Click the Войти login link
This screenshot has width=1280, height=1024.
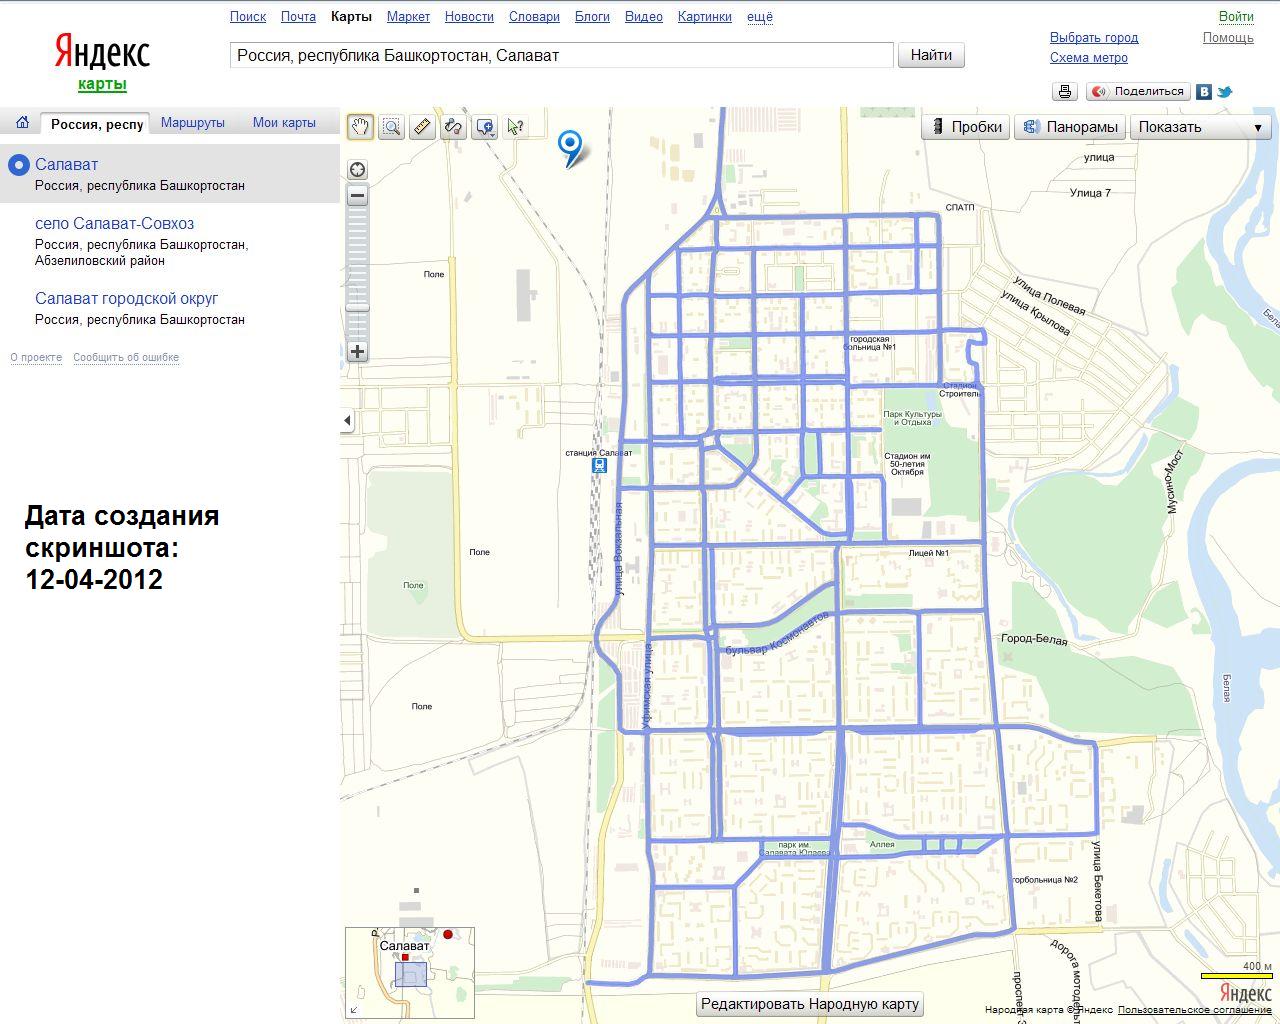coord(1236,16)
